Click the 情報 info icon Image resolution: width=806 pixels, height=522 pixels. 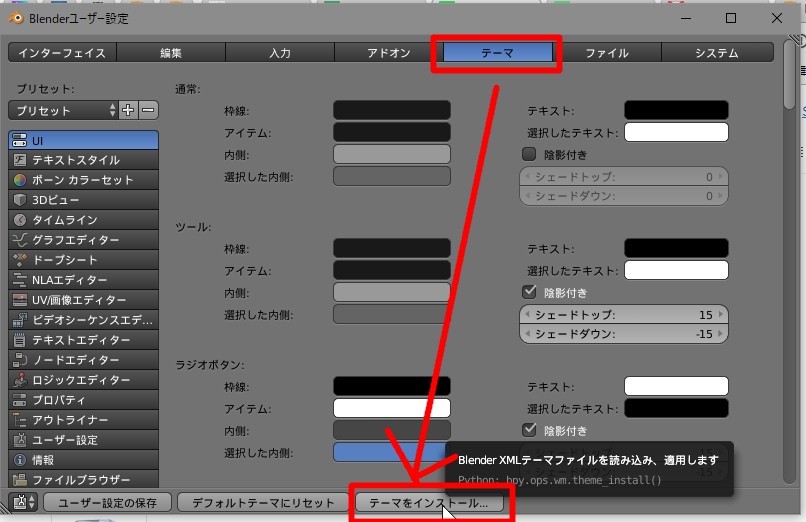(20, 460)
